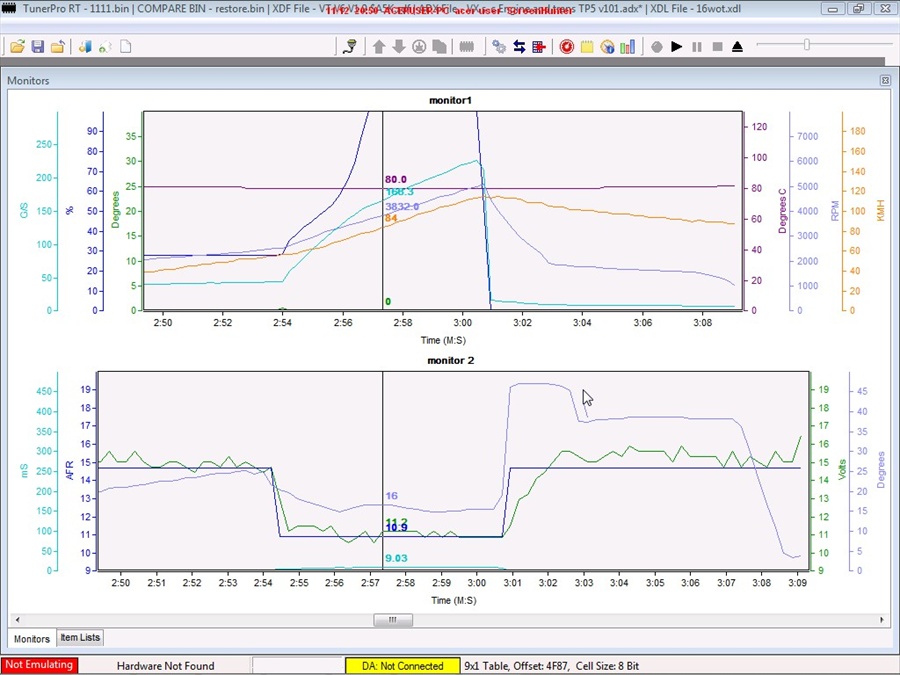This screenshot has width=900, height=675.
Task: Click the 16 degrees value in monitor 2
Action: point(391,496)
